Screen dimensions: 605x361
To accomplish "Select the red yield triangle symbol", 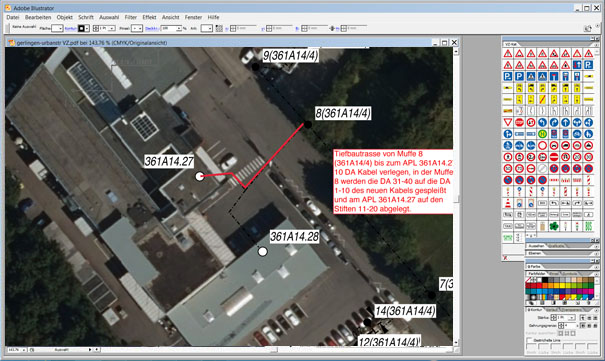I will (508, 122).
